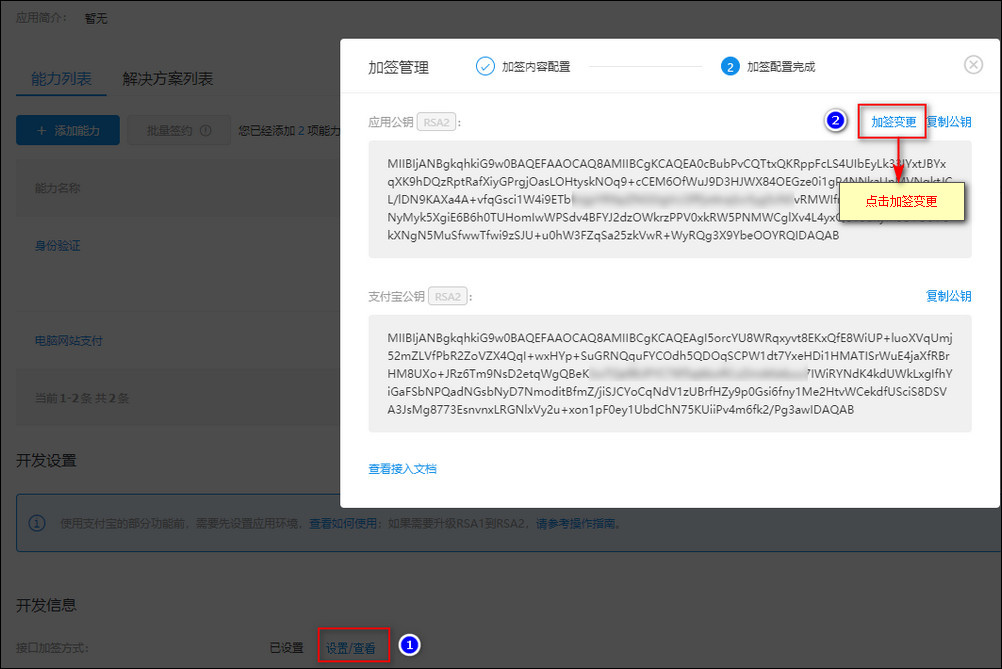Viewport: 1002px width, 669px height.
Task: Click the info icon beside 批量签约
Action: click(x=203, y=129)
